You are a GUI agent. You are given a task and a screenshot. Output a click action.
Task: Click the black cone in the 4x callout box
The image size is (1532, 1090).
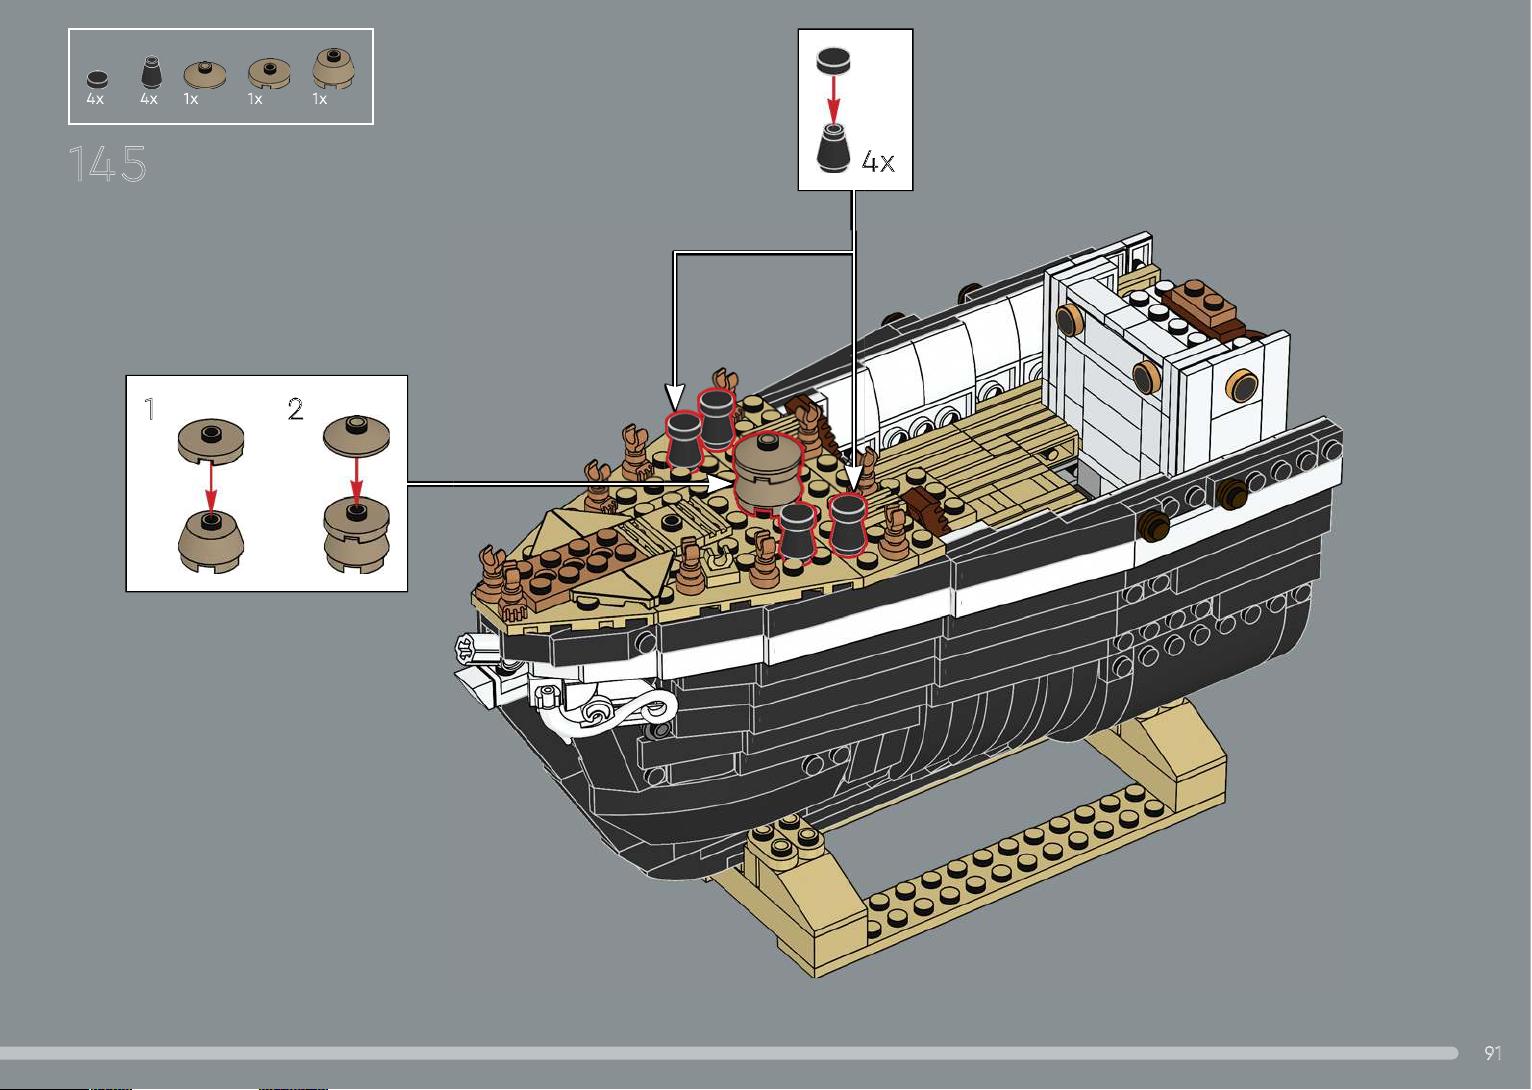(x=835, y=148)
